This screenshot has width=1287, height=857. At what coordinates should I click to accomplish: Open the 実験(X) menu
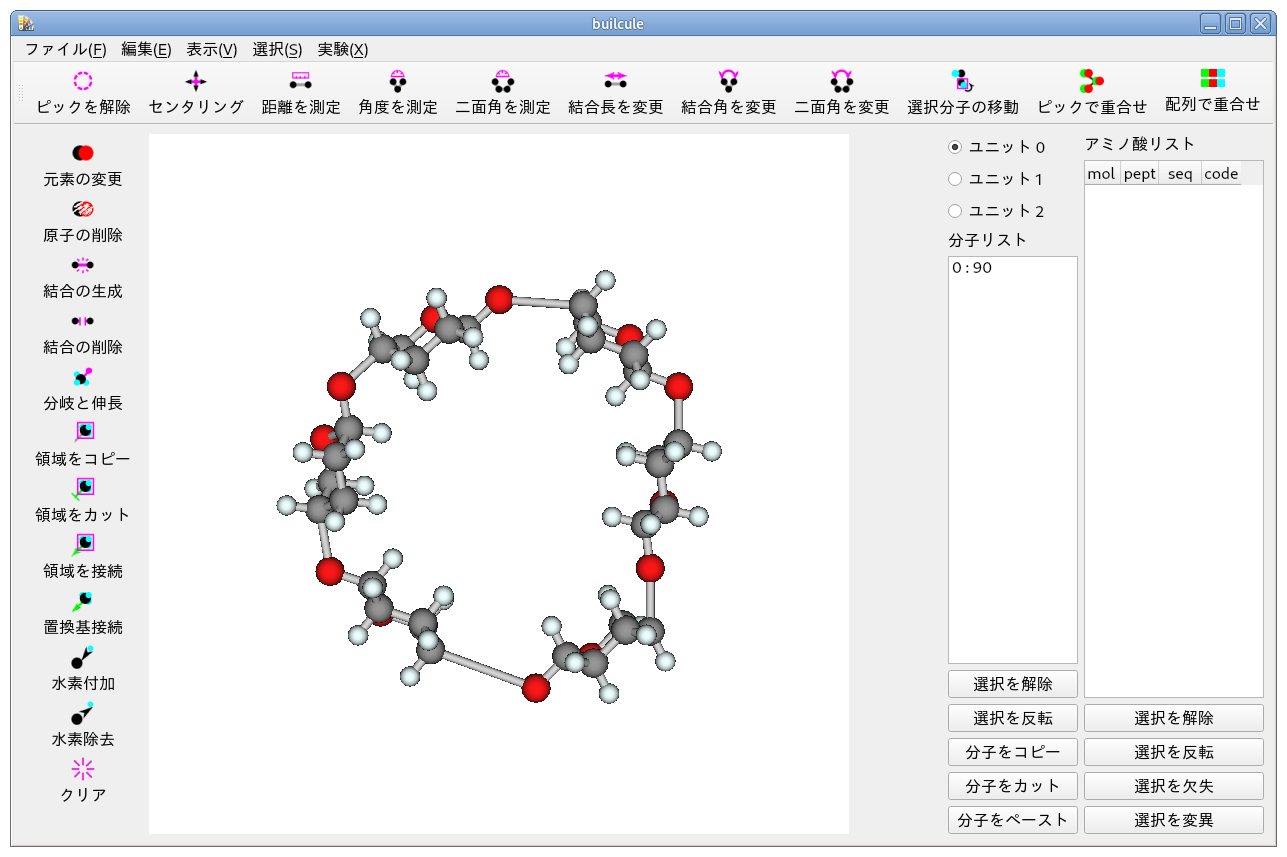[343, 49]
